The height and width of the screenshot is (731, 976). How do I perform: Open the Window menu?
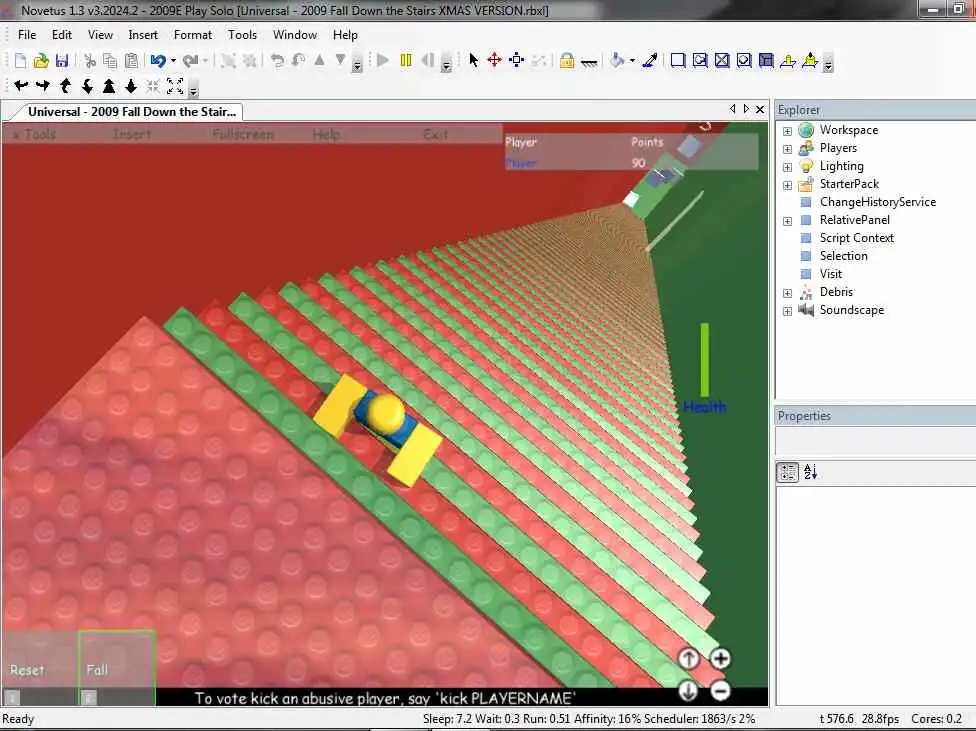[295, 35]
